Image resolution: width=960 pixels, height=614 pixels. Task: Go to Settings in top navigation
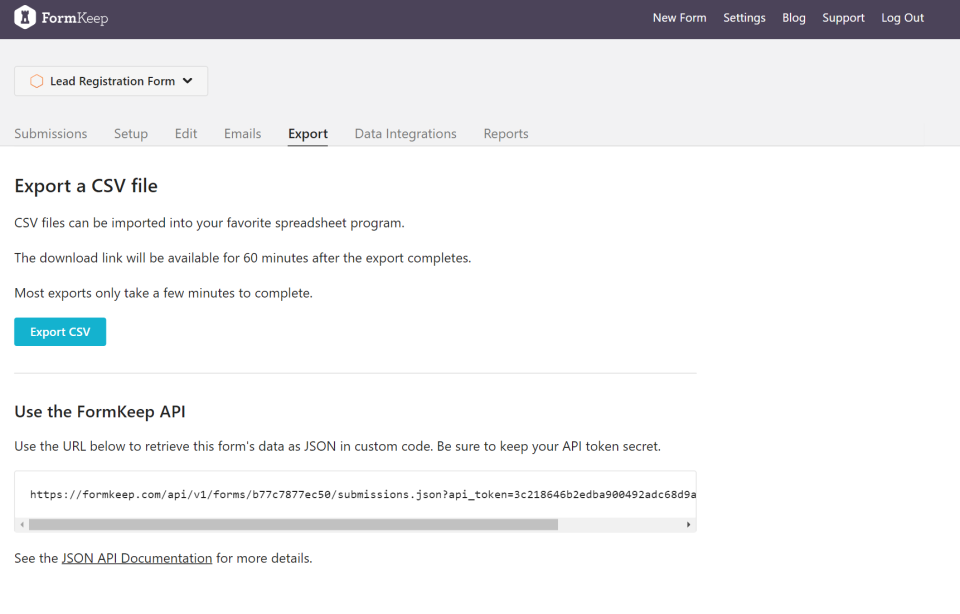(x=744, y=18)
